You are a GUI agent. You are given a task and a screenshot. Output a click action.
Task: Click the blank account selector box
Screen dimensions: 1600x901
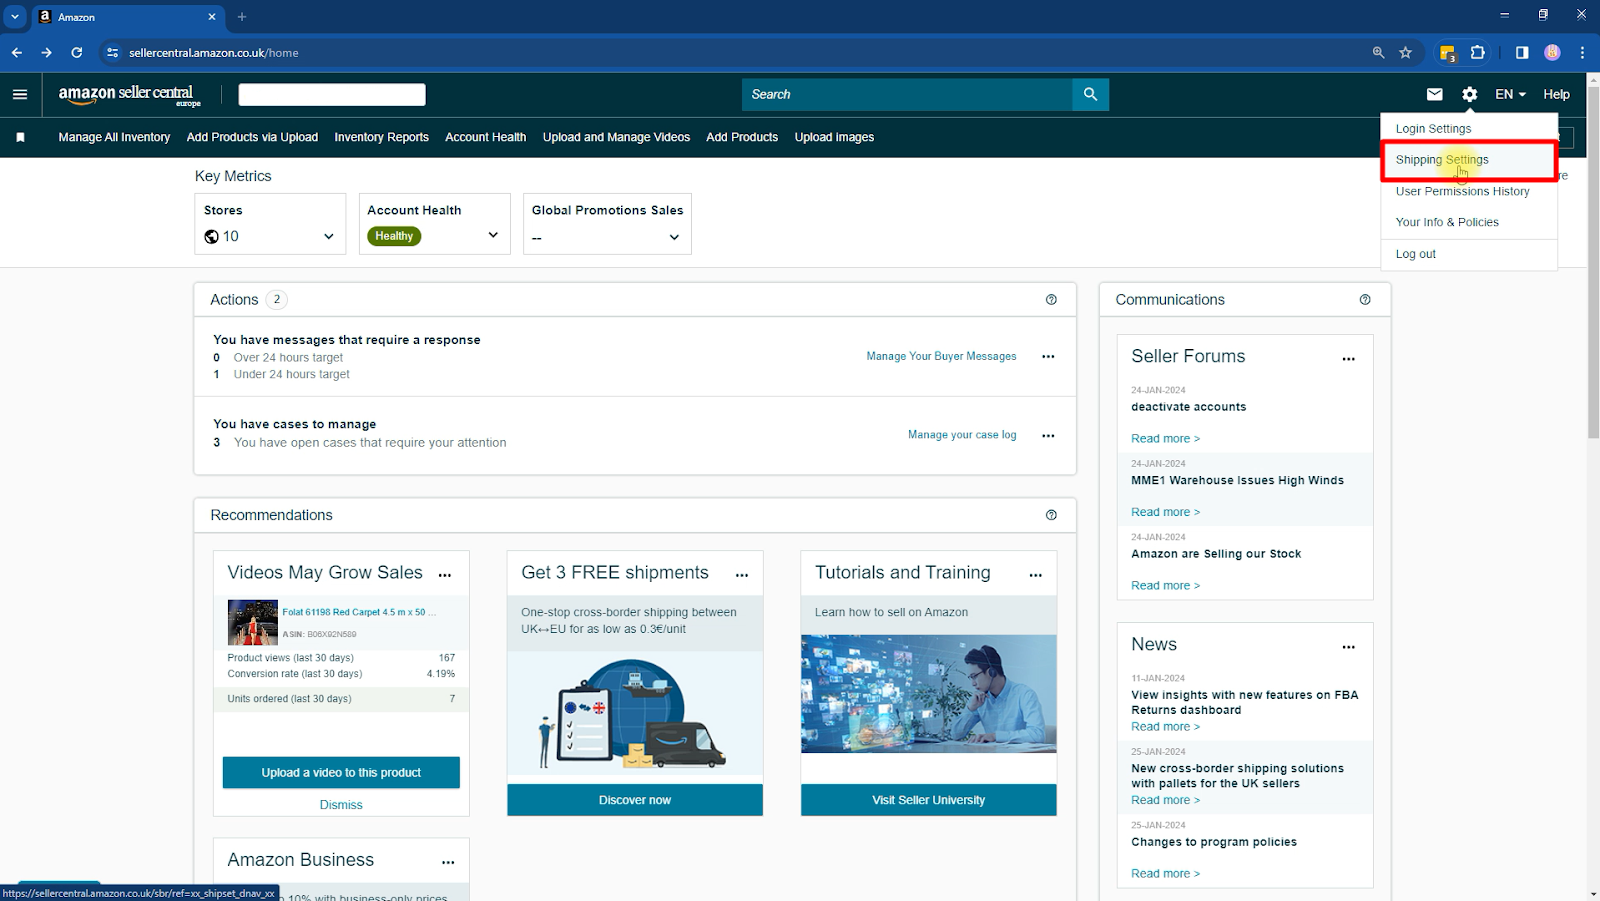pos(332,94)
